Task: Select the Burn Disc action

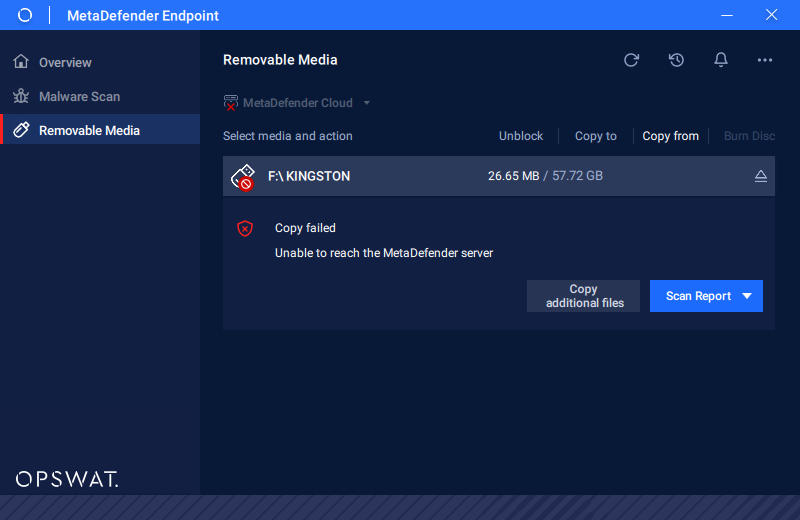Action: pos(749,136)
